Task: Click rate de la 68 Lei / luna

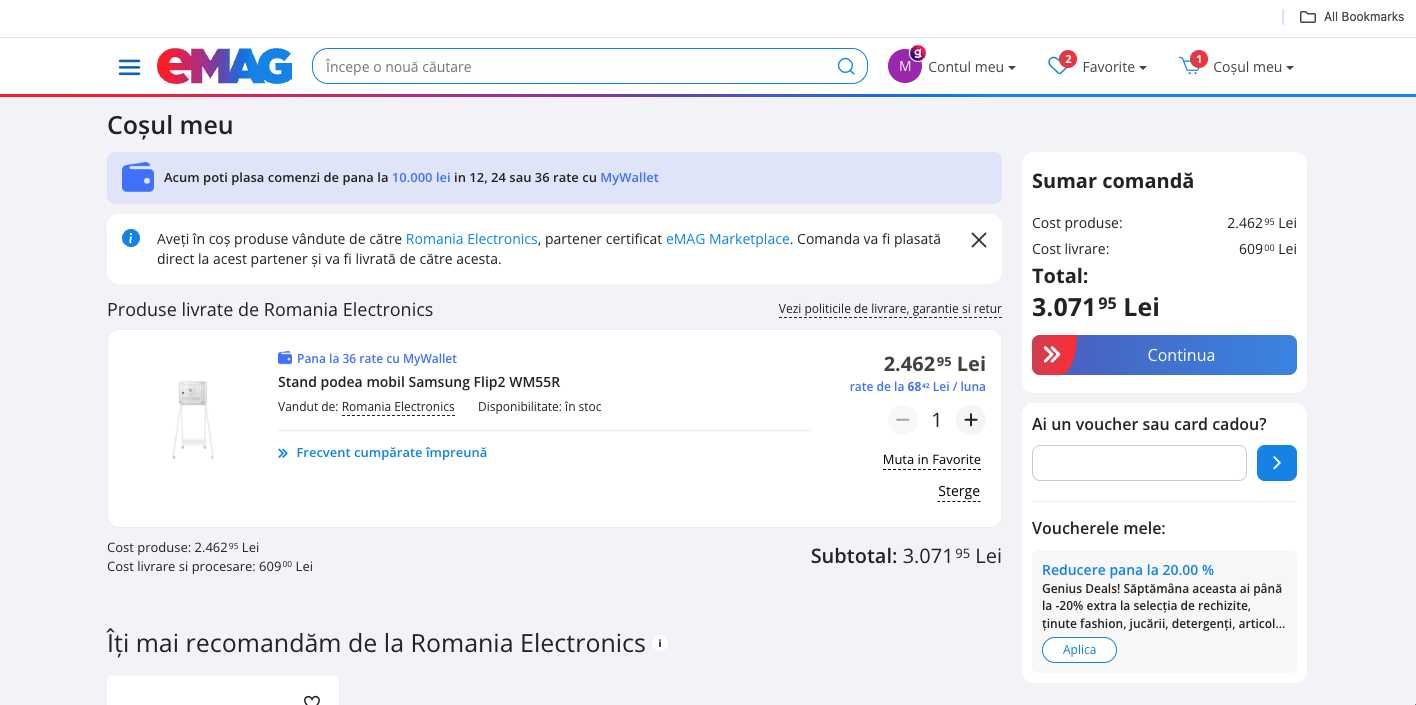Action: point(918,387)
